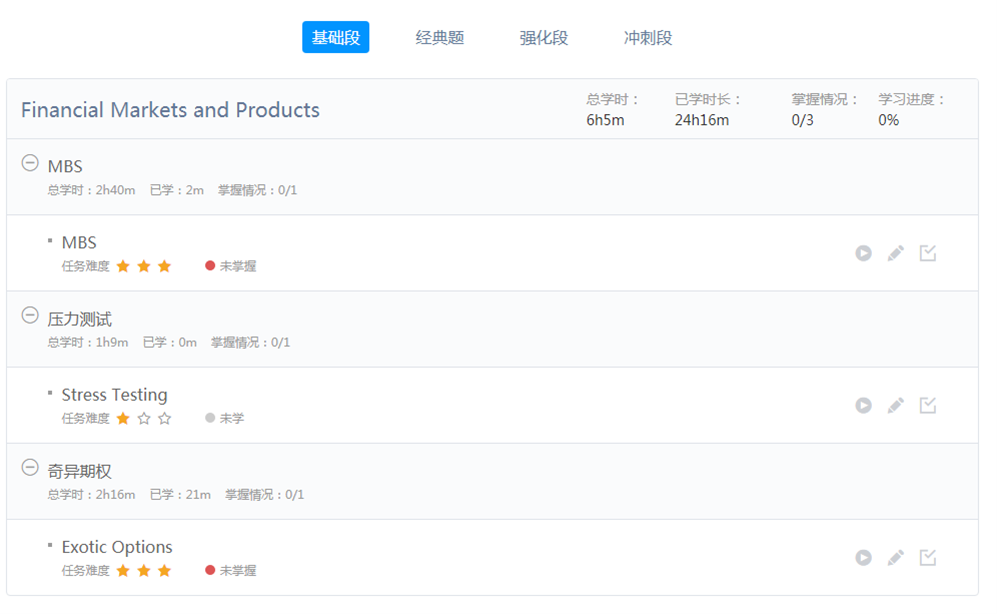The width and height of the screenshot is (997, 614).
Task: Play the Exotic Options lesson video
Action: click(863, 557)
